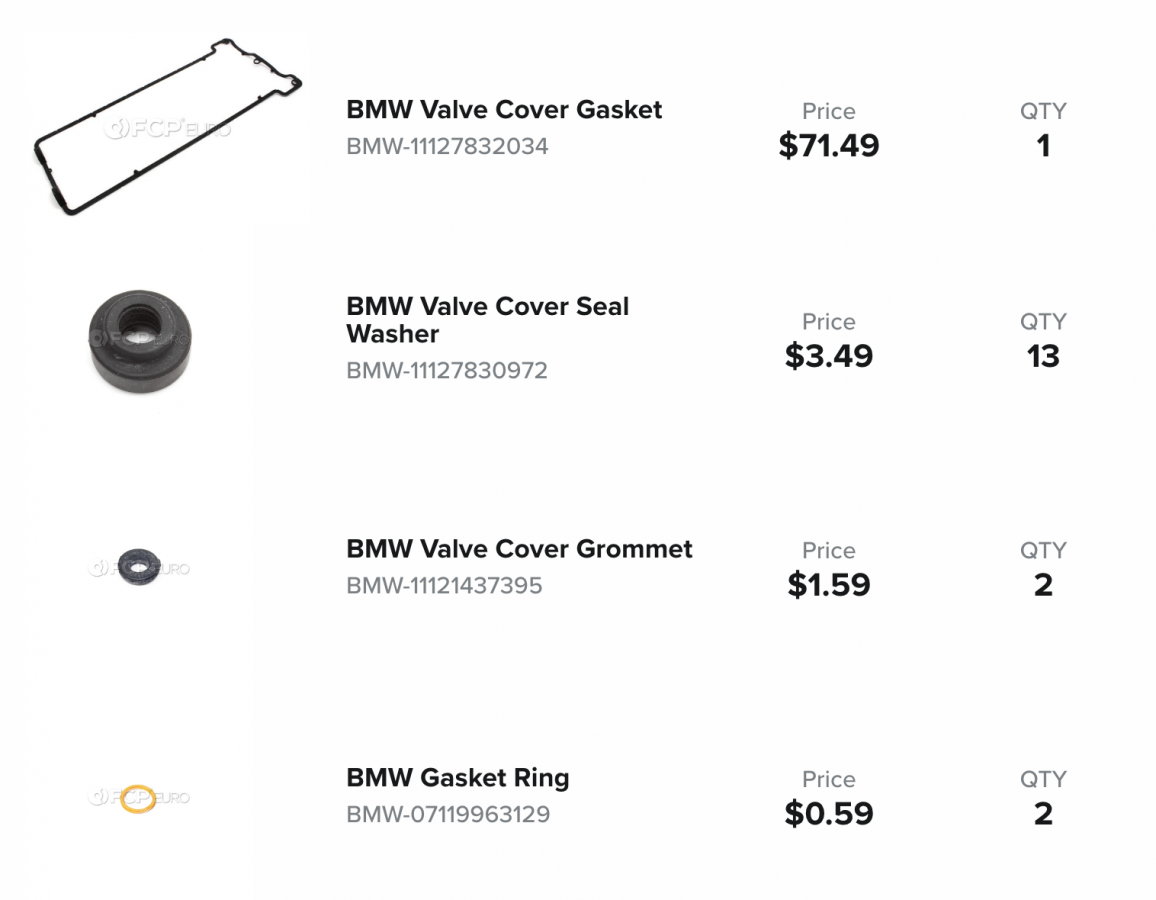This screenshot has width=1156, height=900.
Task: Click the $0.59 price
Action: click(x=829, y=814)
